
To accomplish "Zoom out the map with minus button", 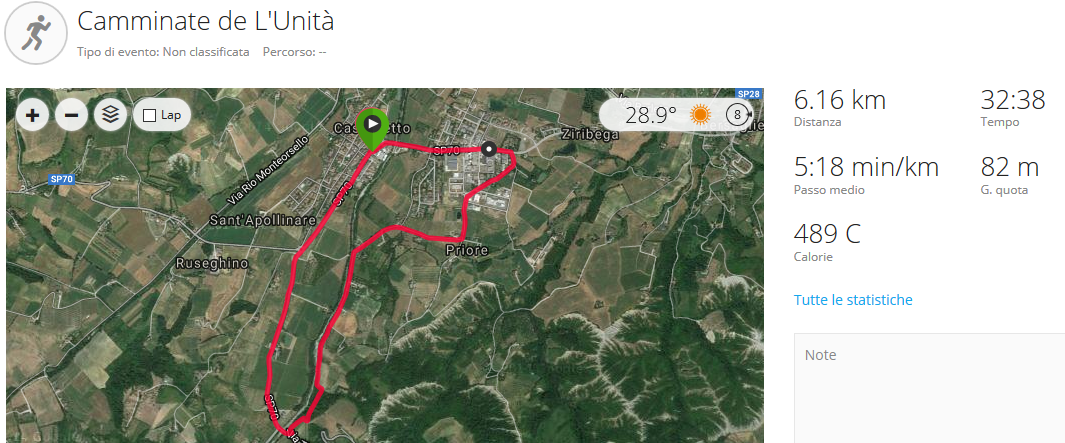I will pos(71,115).
